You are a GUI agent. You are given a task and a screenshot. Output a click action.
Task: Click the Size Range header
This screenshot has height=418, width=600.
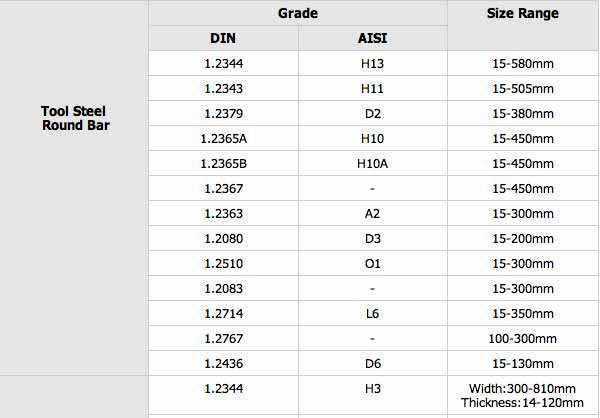pyautogui.click(x=523, y=13)
